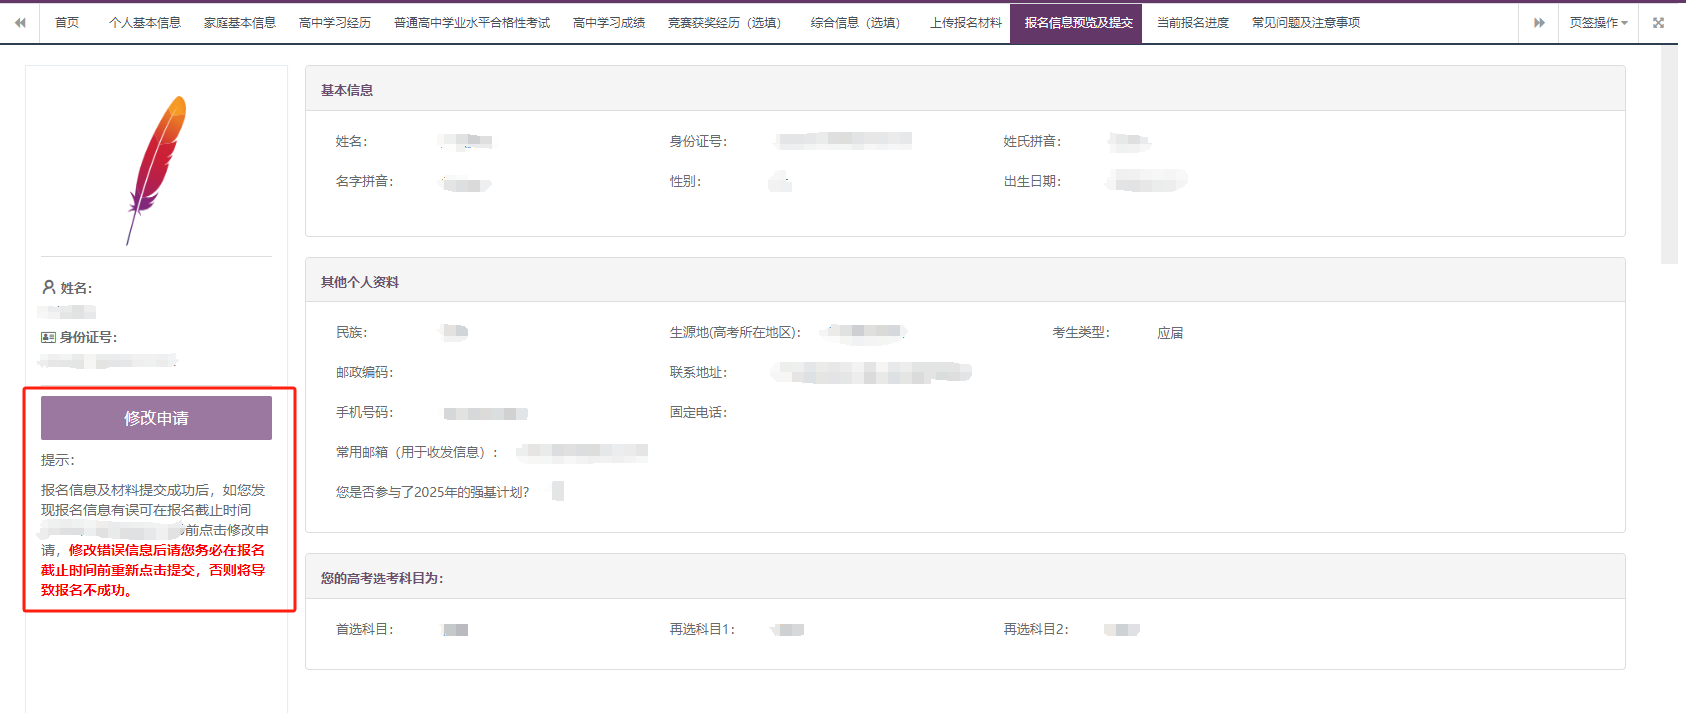Viewport: 1686px width, 713px height.
Task: Go to the 上传报名材料 tab
Action: click(966, 23)
